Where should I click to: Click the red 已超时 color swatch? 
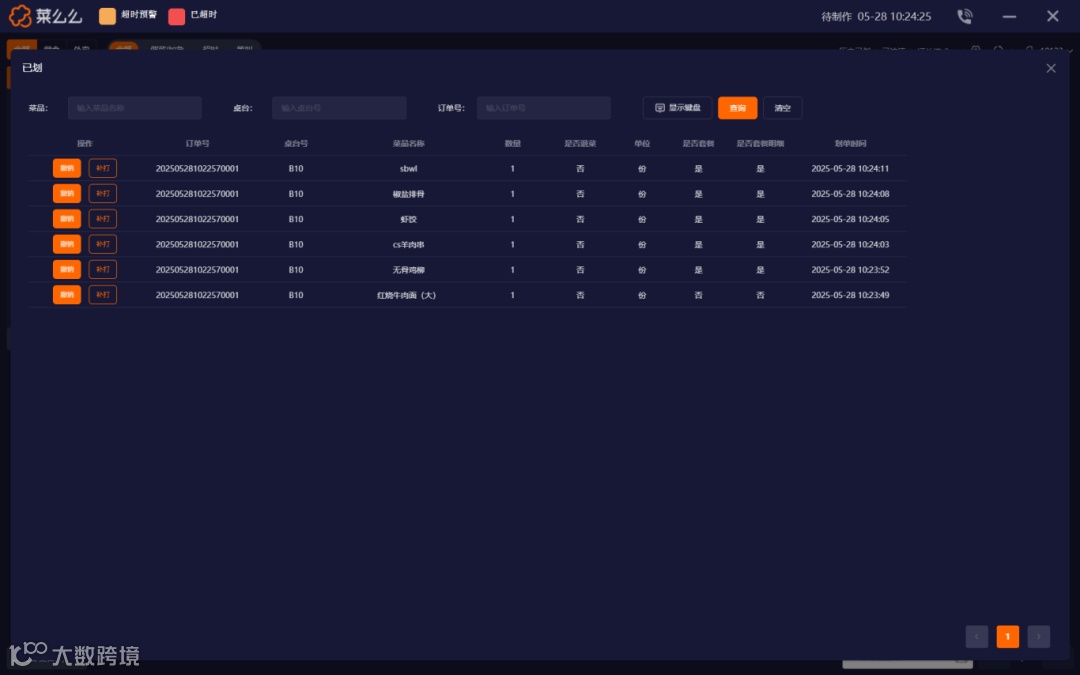(x=176, y=16)
